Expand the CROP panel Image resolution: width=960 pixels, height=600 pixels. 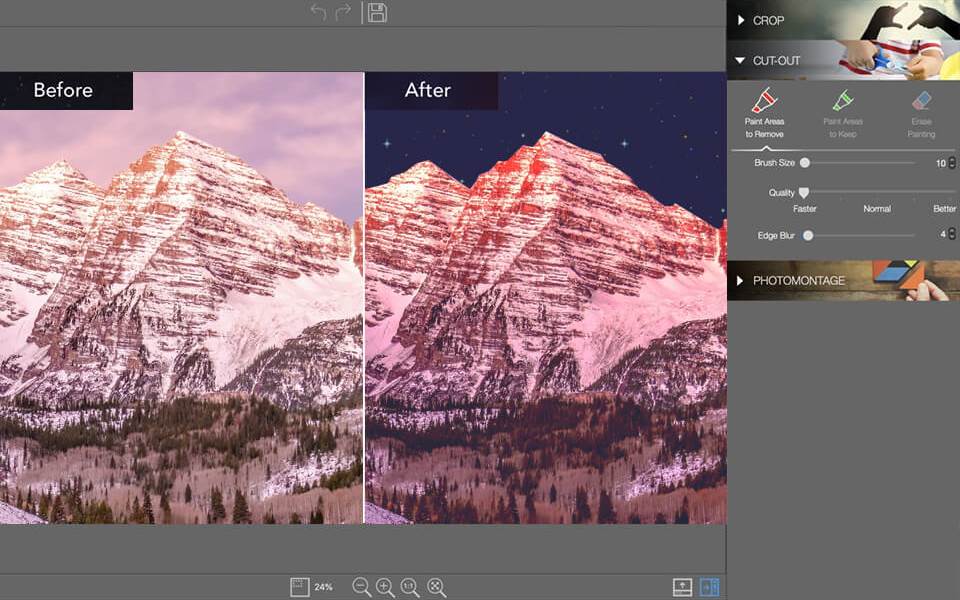pyautogui.click(x=768, y=20)
